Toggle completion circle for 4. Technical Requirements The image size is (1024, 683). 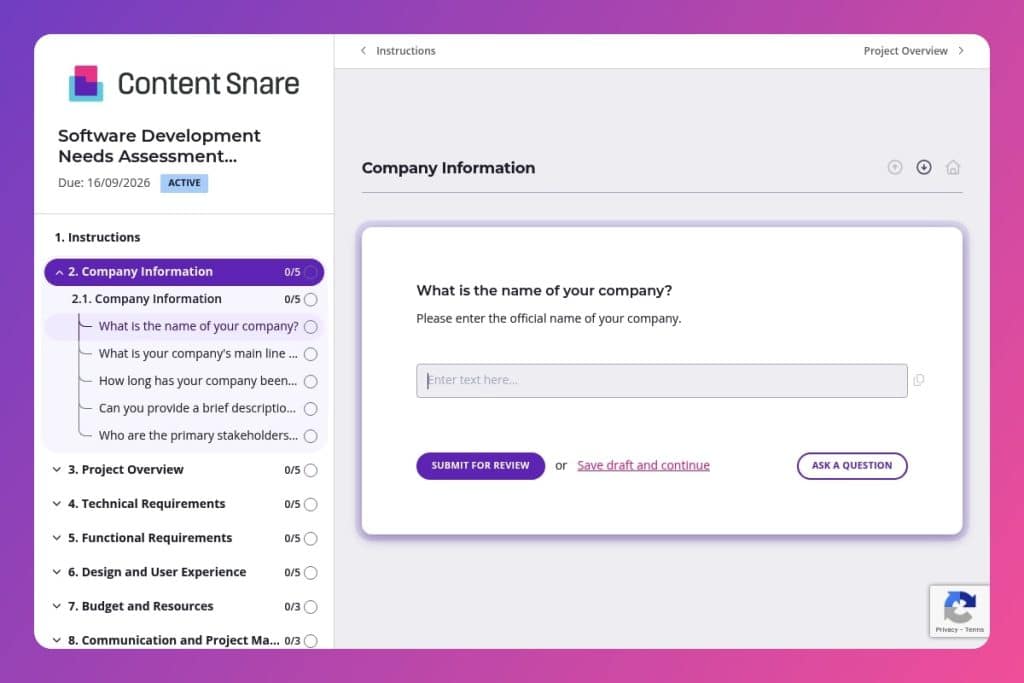click(311, 504)
